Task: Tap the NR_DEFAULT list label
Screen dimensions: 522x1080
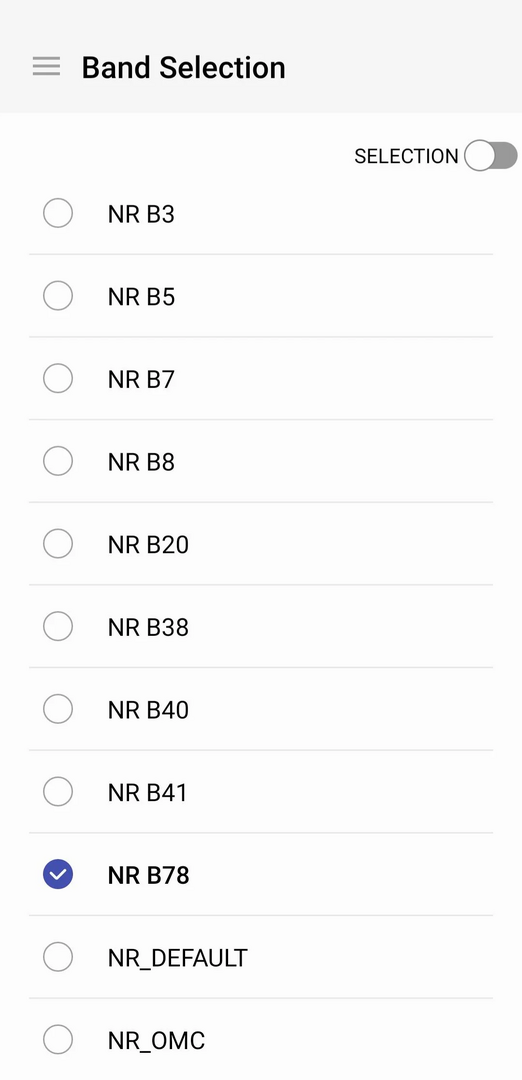Action: point(178,958)
